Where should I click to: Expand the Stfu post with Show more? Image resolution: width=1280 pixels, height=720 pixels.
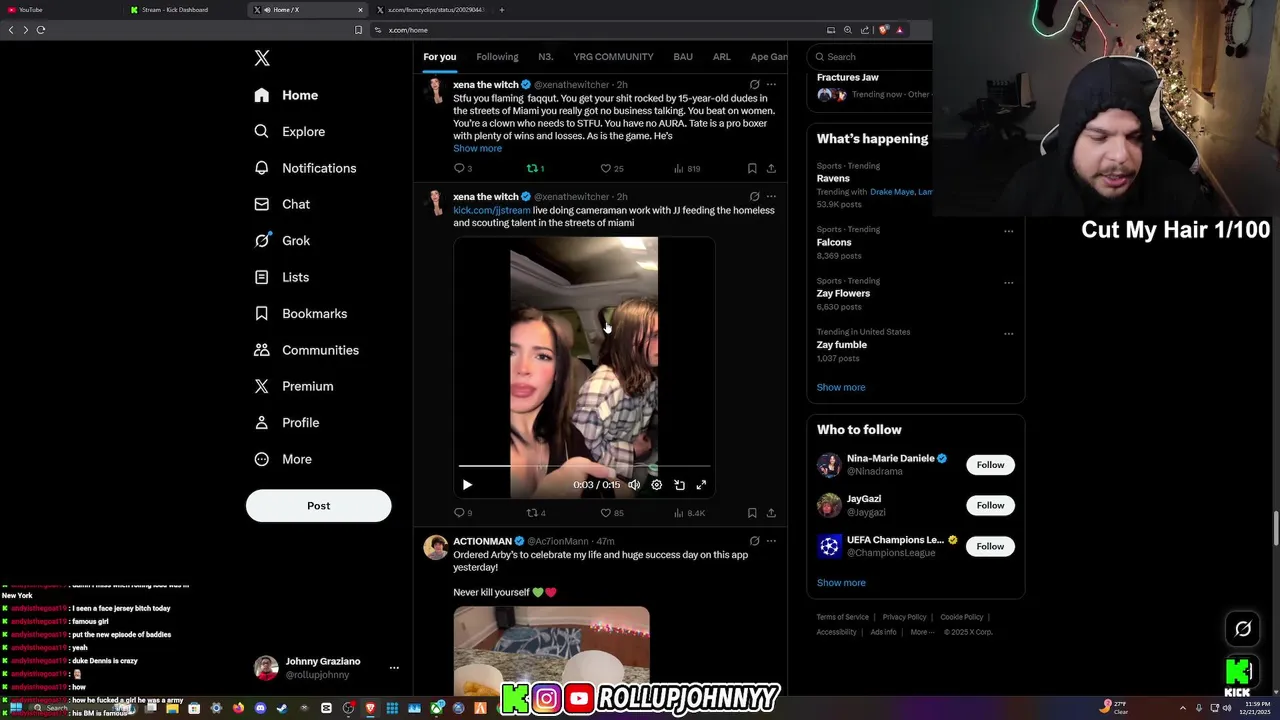coord(477,148)
